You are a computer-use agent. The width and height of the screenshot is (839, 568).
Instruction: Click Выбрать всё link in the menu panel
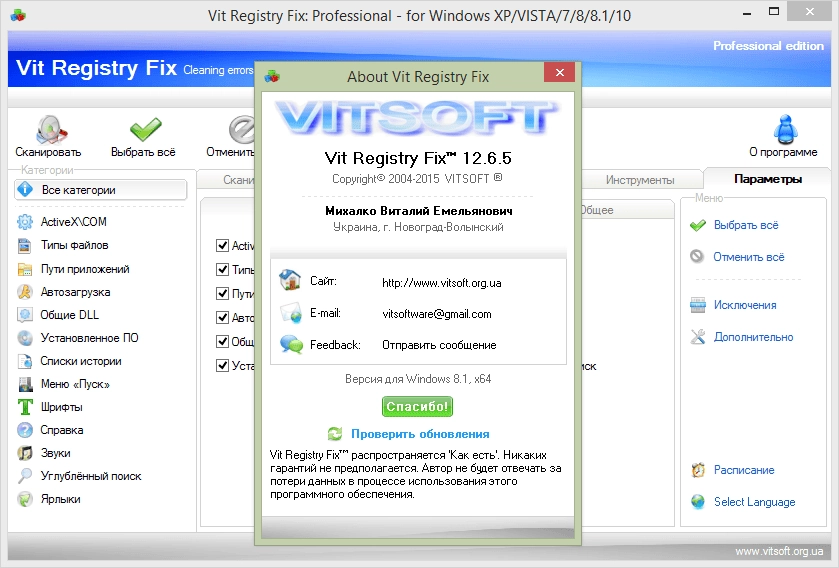746,225
